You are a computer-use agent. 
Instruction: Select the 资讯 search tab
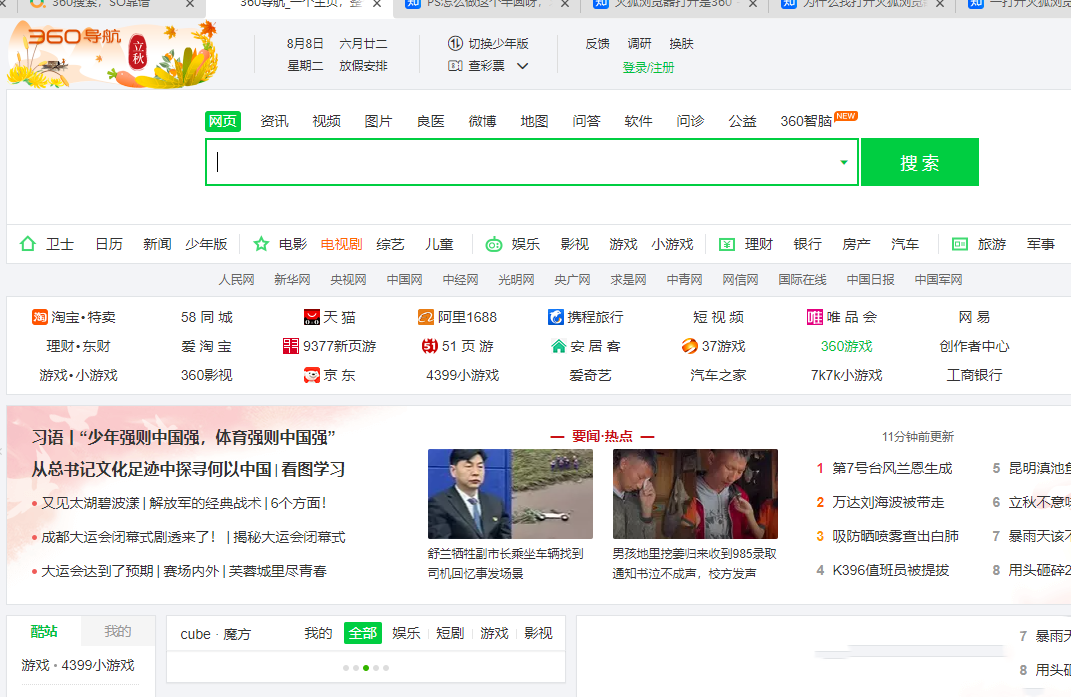[275, 122]
